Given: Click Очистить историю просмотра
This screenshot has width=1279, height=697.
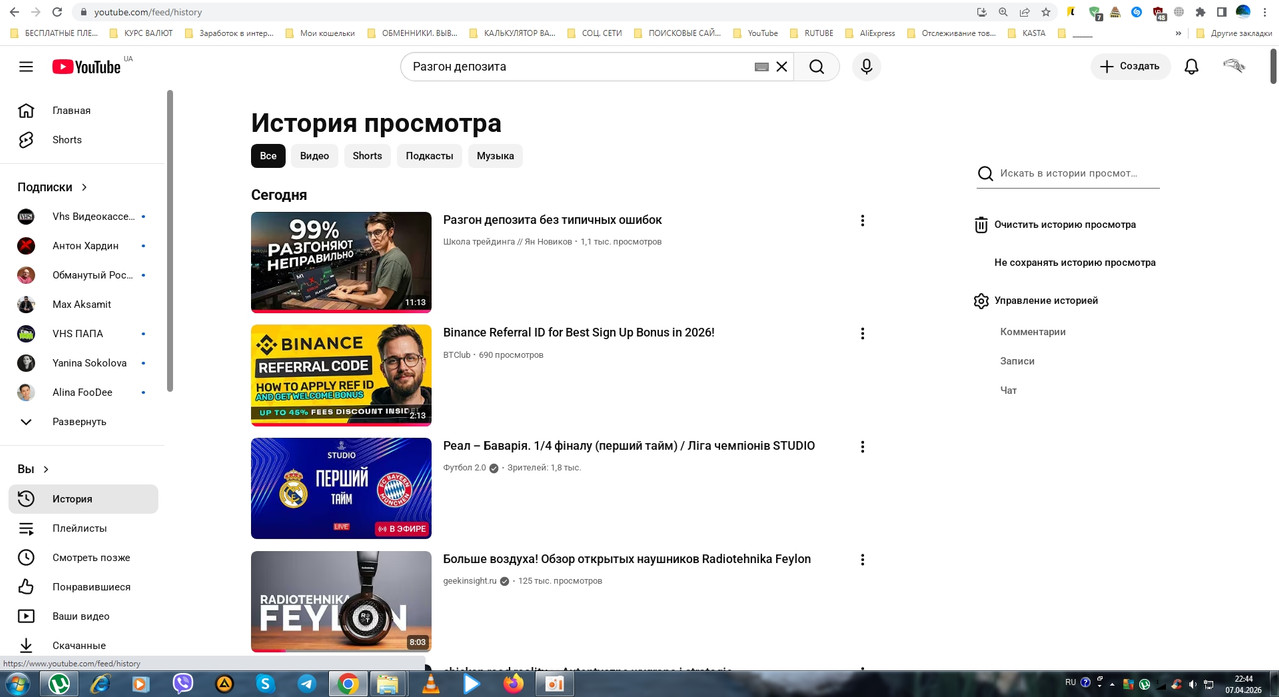Looking at the screenshot, I should tap(1055, 225).
